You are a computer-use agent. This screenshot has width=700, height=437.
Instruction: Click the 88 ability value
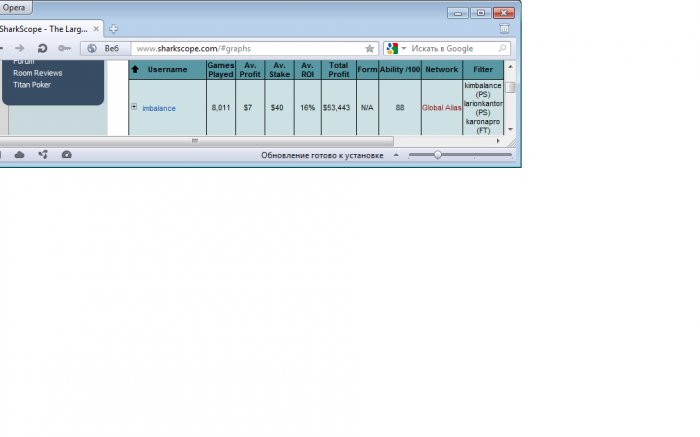click(400, 108)
